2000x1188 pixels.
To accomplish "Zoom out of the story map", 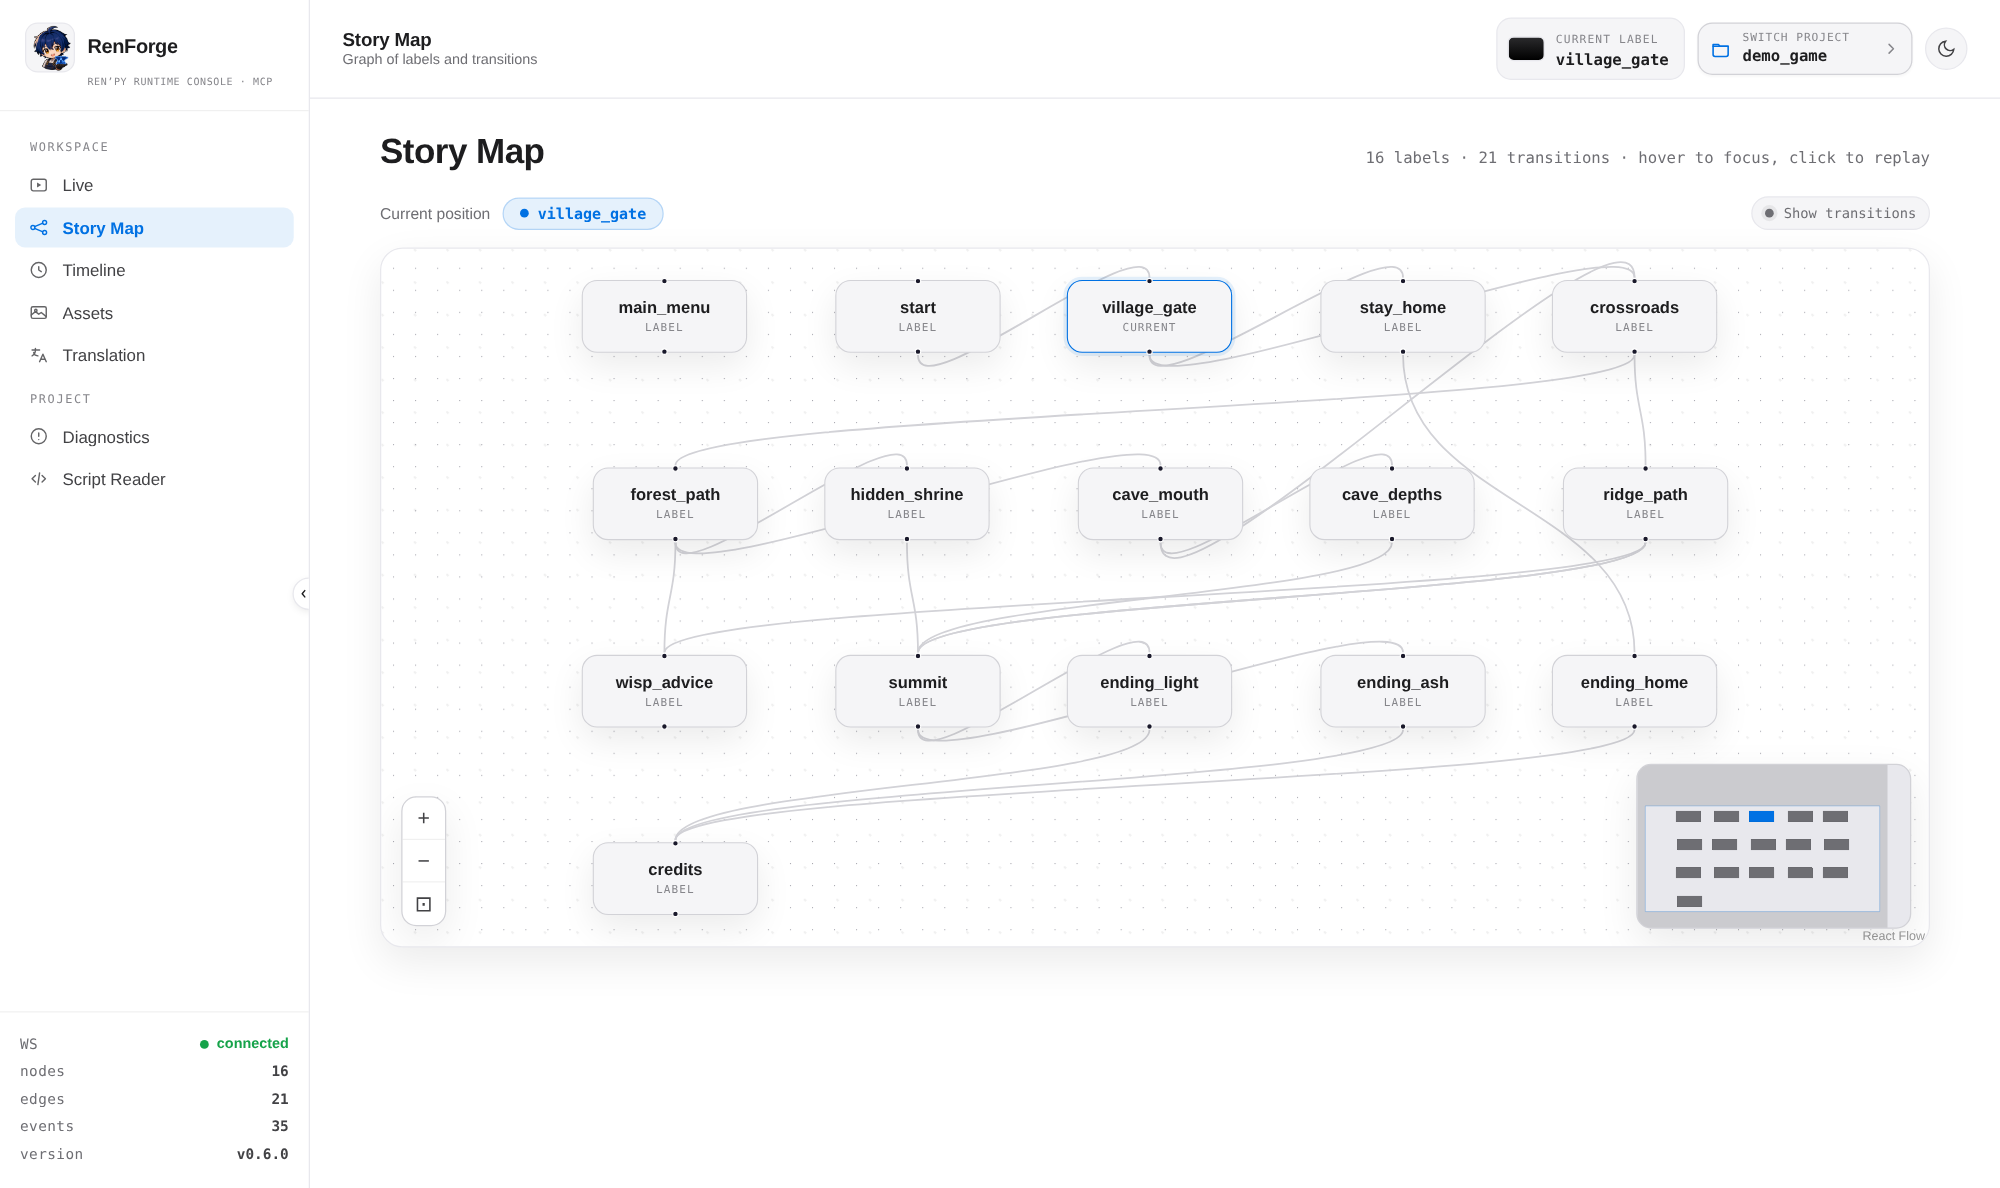I will pyautogui.click(x=424, y=861).
